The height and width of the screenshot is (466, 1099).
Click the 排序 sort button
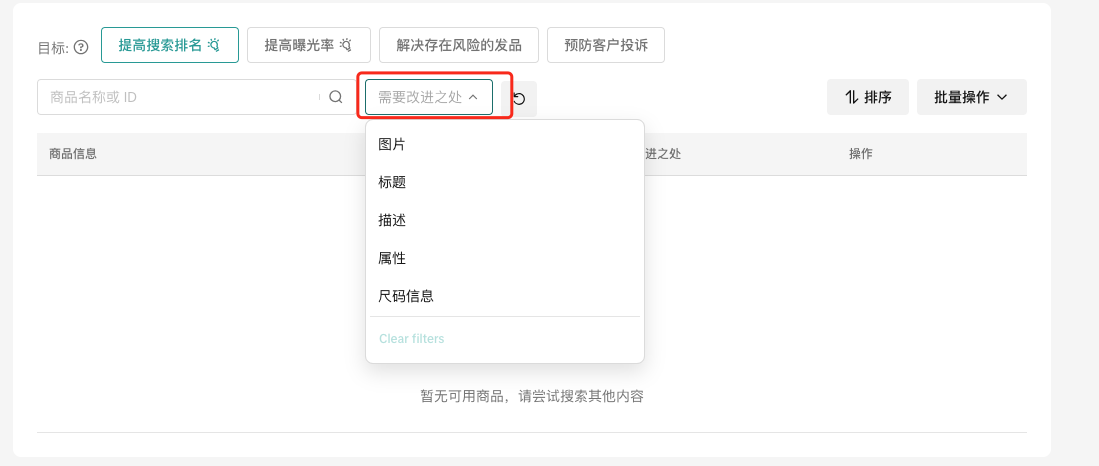pyautogui.click(x=867, y=97)
